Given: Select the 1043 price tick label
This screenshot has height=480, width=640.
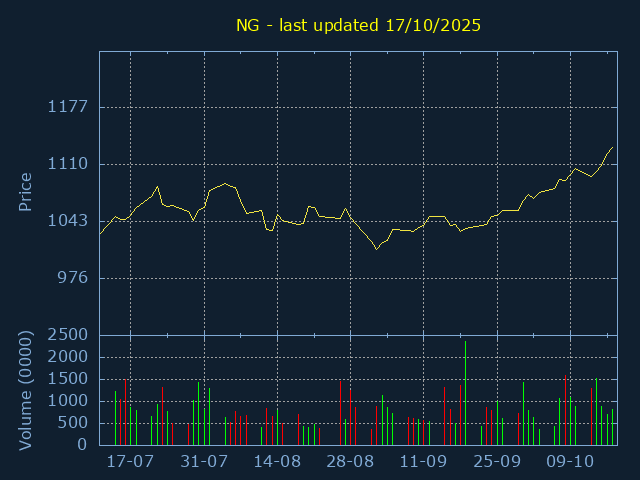Looking at the screenshot, I should point(68,221).
